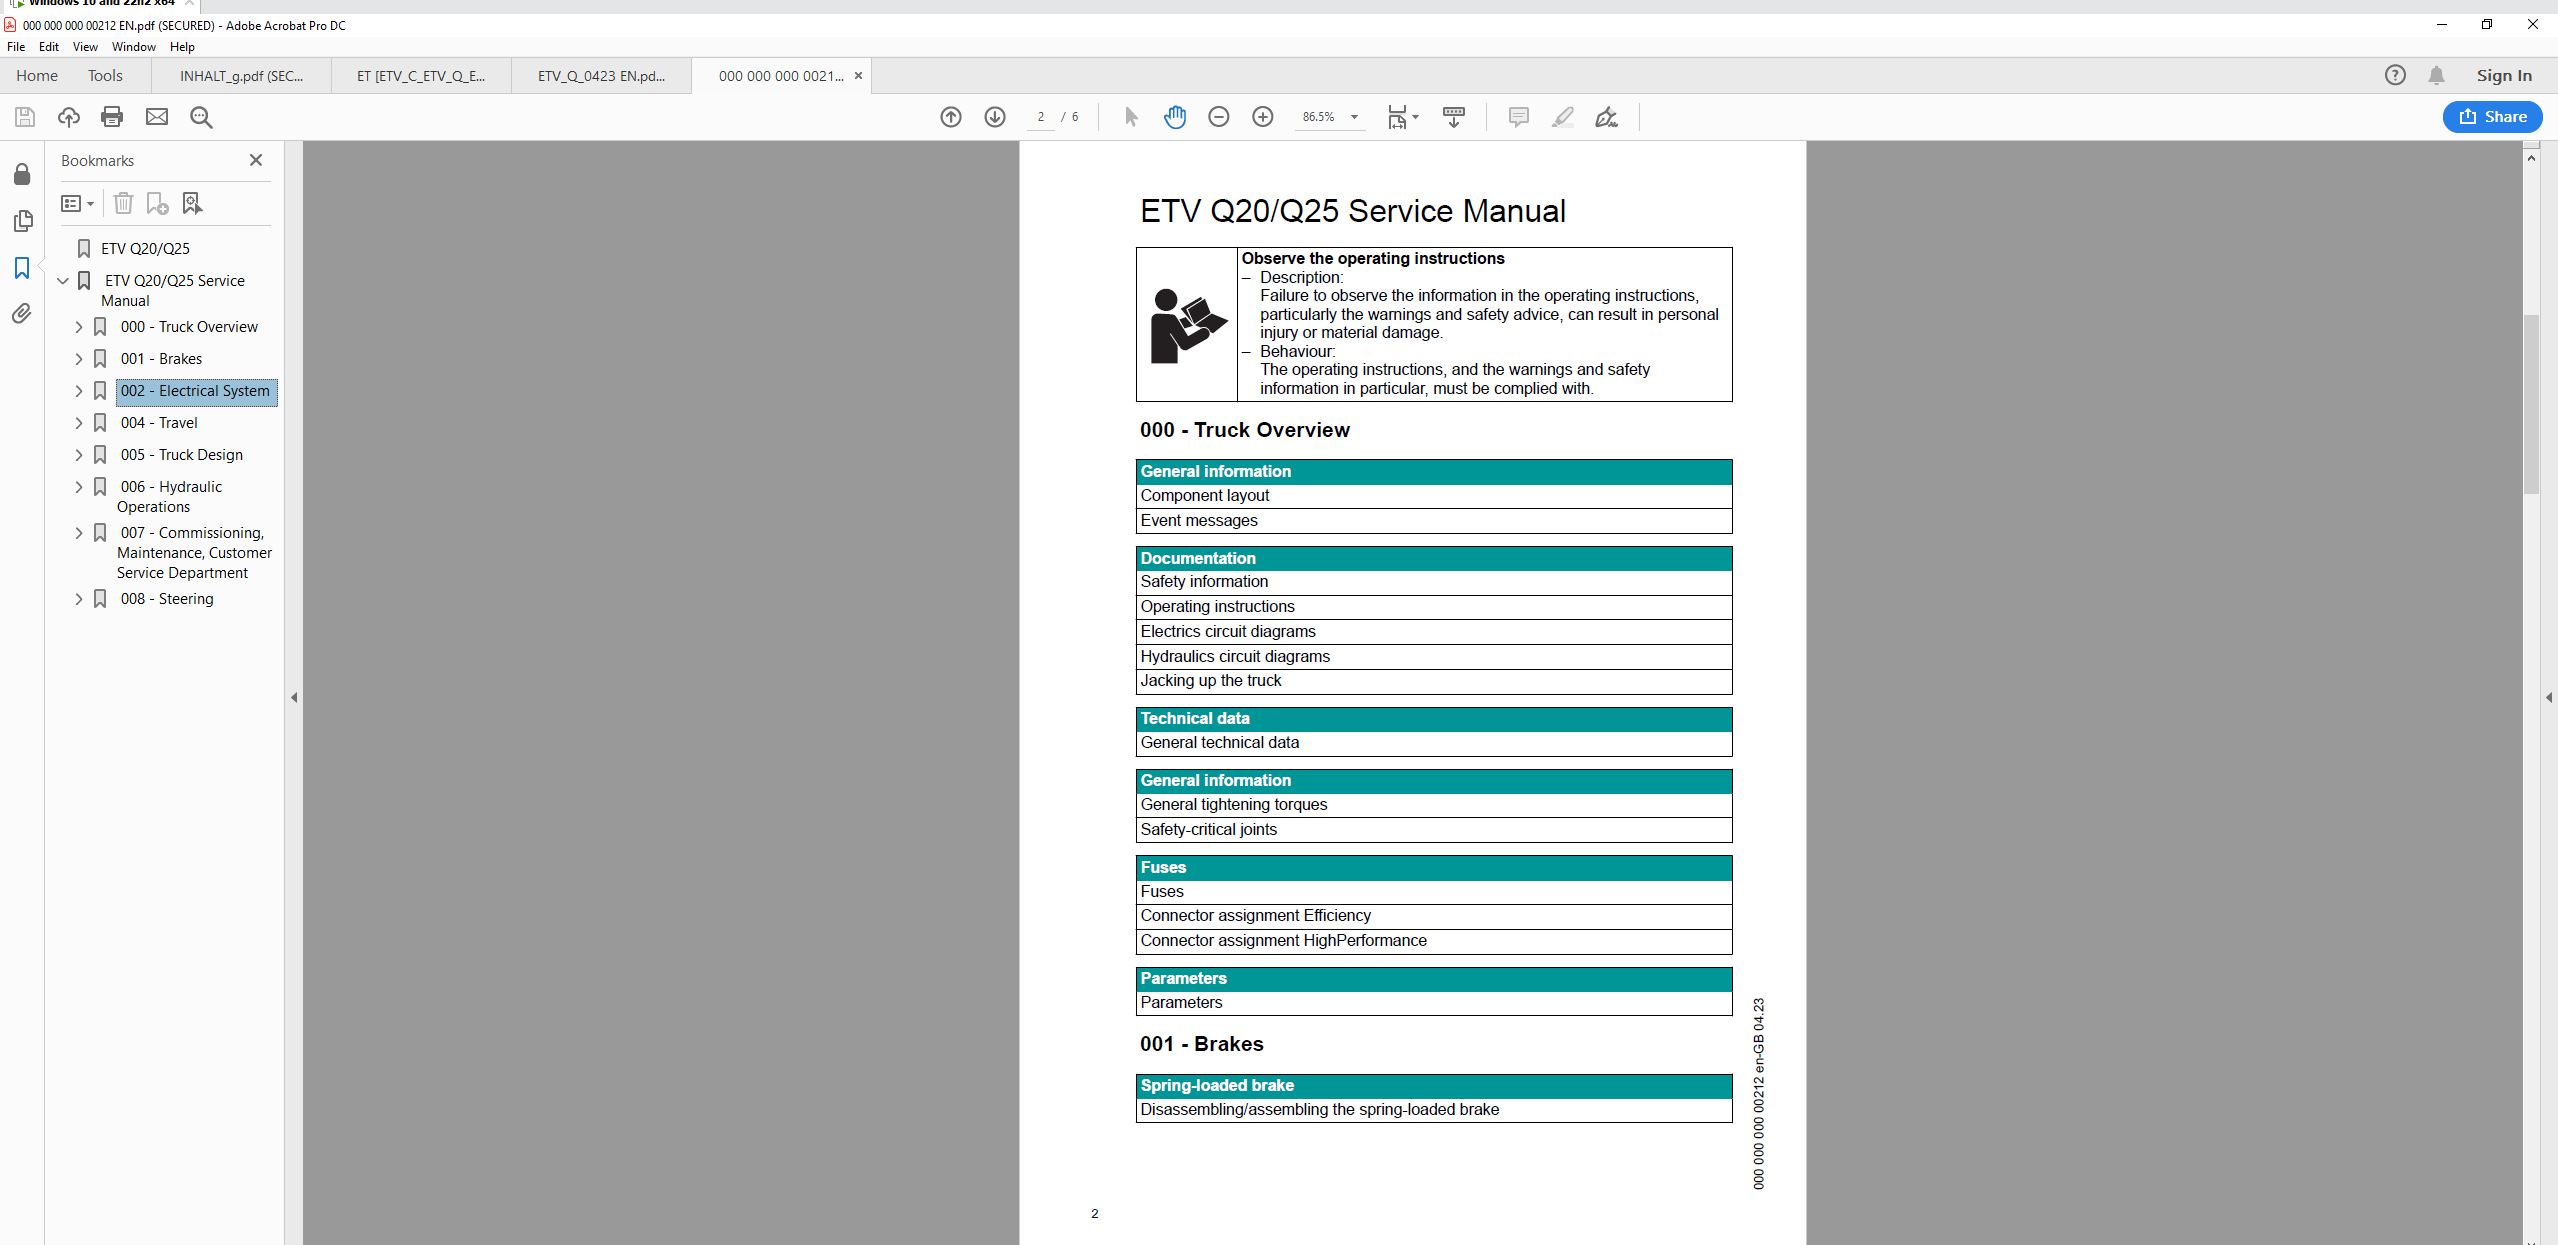Enable scrolling mode keyboard icon
This screenshot has height=1245, width=2558.
(1454, 117)
